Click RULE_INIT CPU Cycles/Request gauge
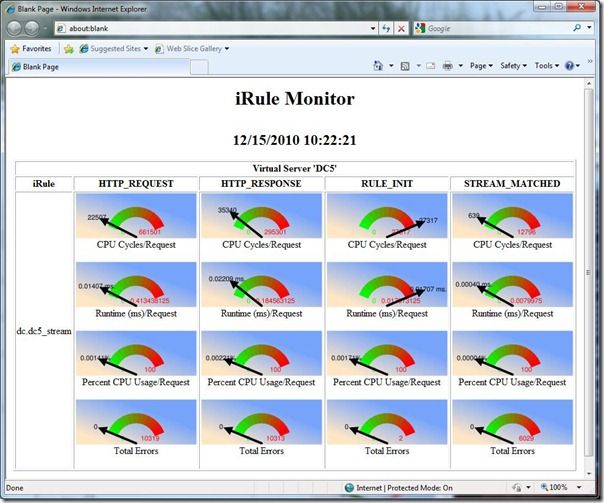The image size is (604, 503). pos(387,216)
